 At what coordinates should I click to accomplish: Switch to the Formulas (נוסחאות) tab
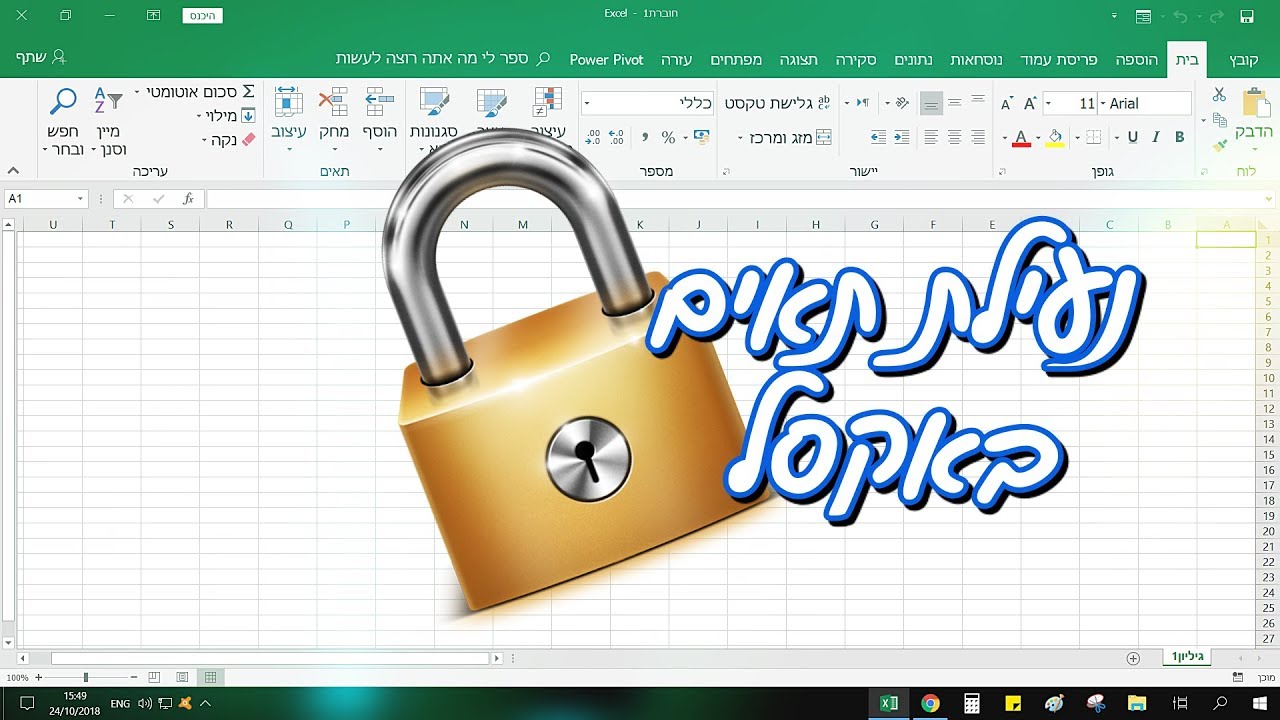point(976,60)
